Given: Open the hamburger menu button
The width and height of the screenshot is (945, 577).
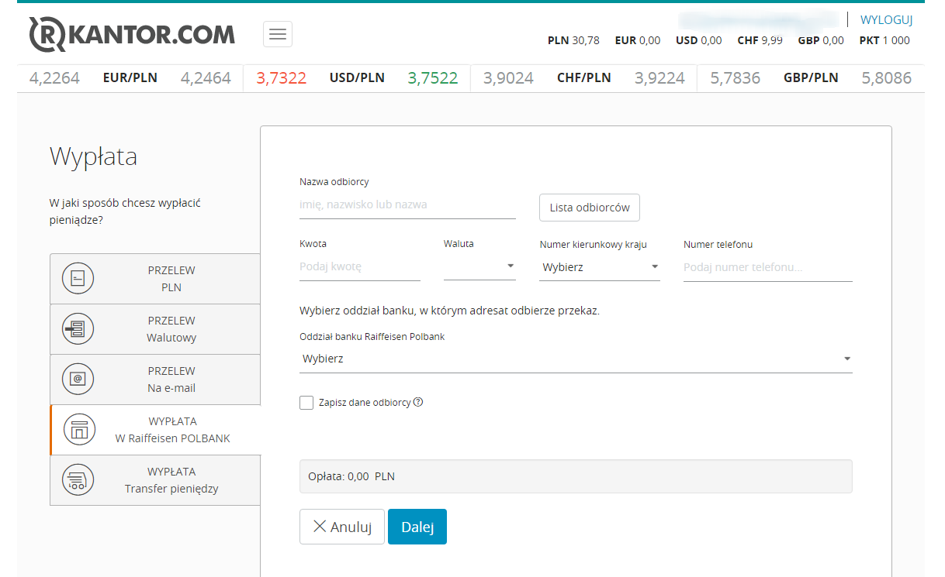Looking at the screenshot, I should click(x=278, y=34).
